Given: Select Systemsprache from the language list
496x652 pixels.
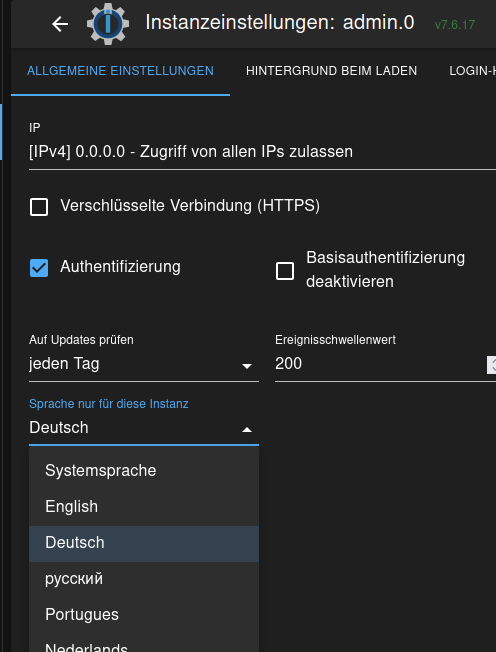Looking at the screenshot, I should [x=144, y=471].
